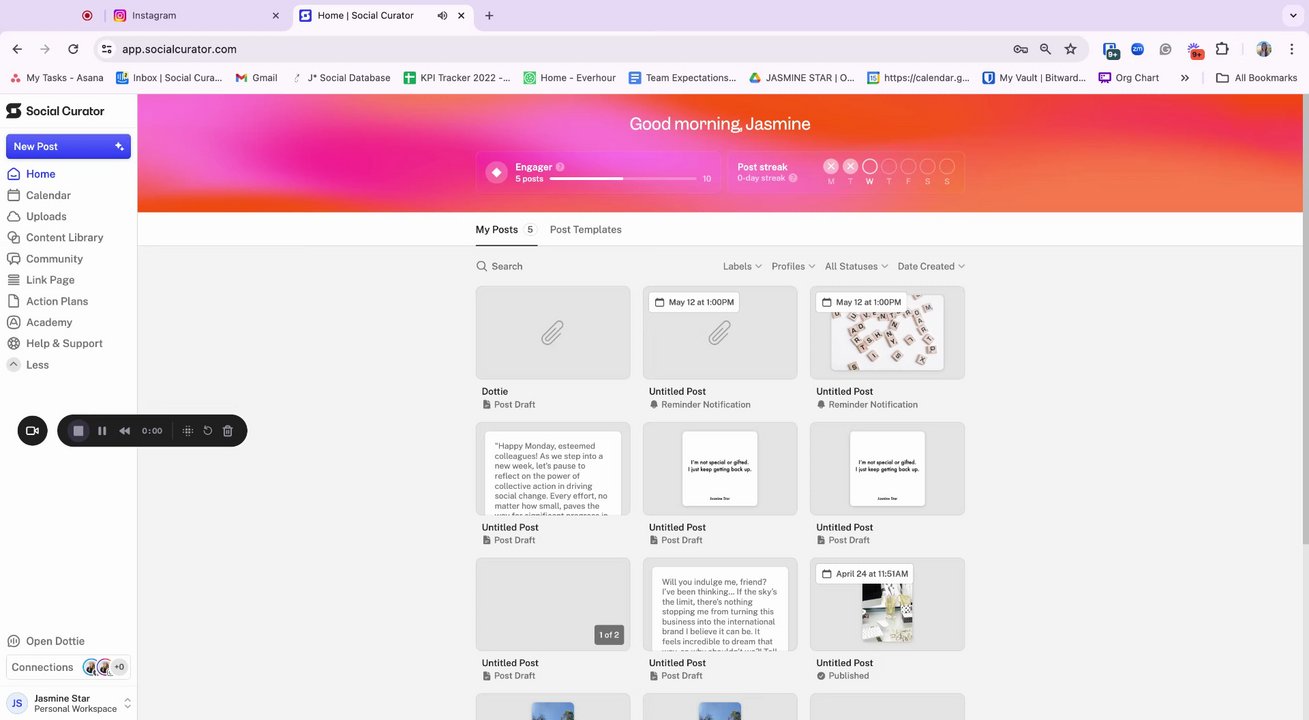Go to Content Library
Screen dimensions: 1309x720
point(64,237)
